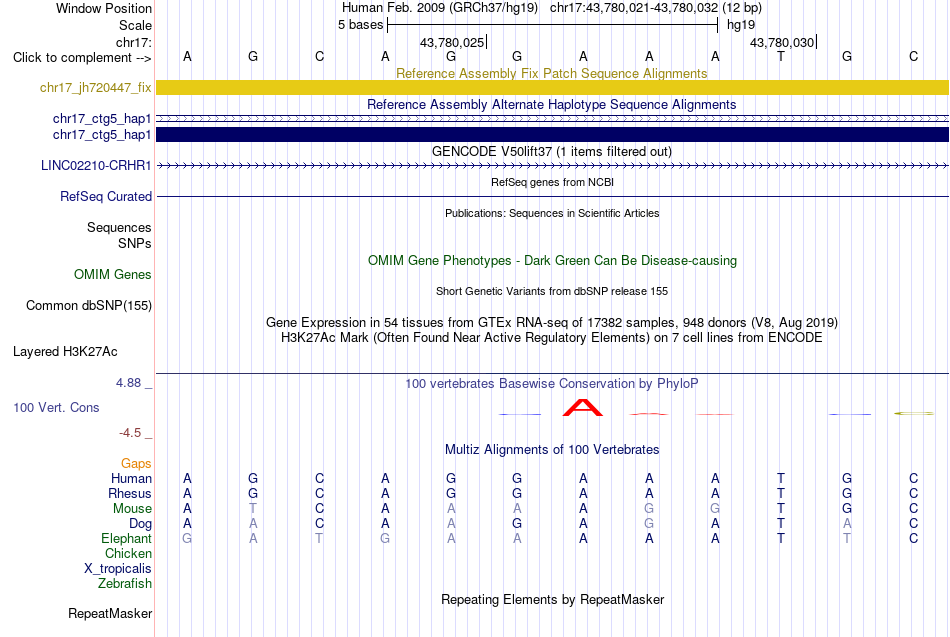This screenshot has width=950, height=637.
Task: Open the 'OMIM Gene Phenotypes' green title
Action: pyautogui.click(x=553, y=261)
